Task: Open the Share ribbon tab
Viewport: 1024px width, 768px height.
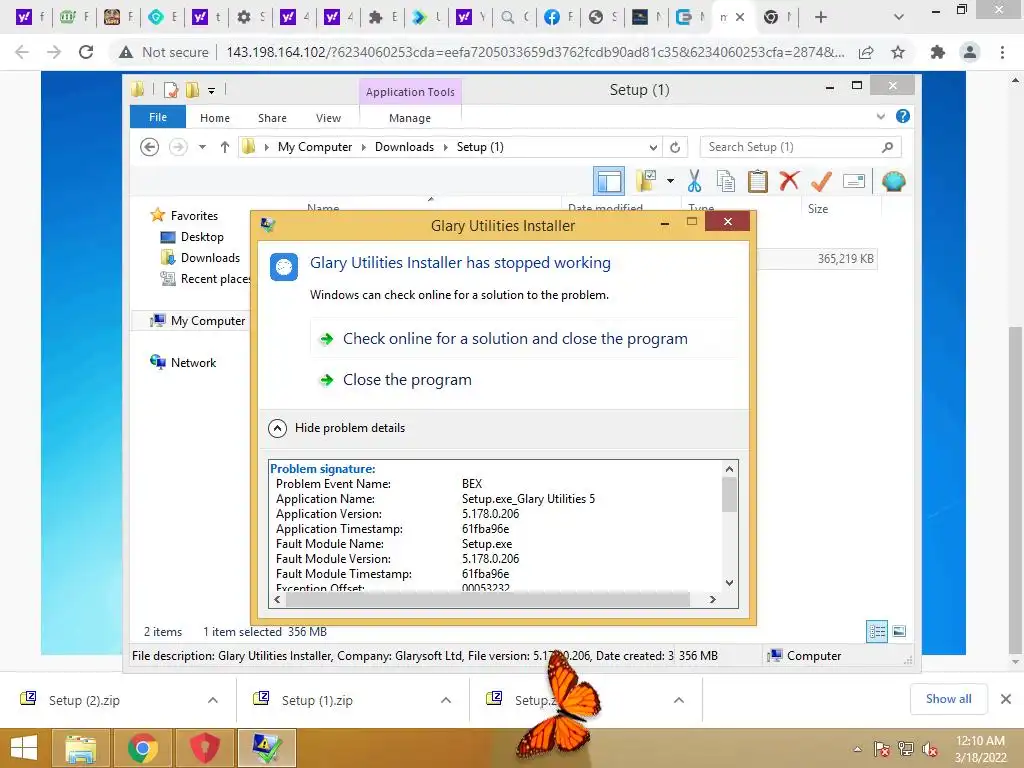Action: (272, 118)
